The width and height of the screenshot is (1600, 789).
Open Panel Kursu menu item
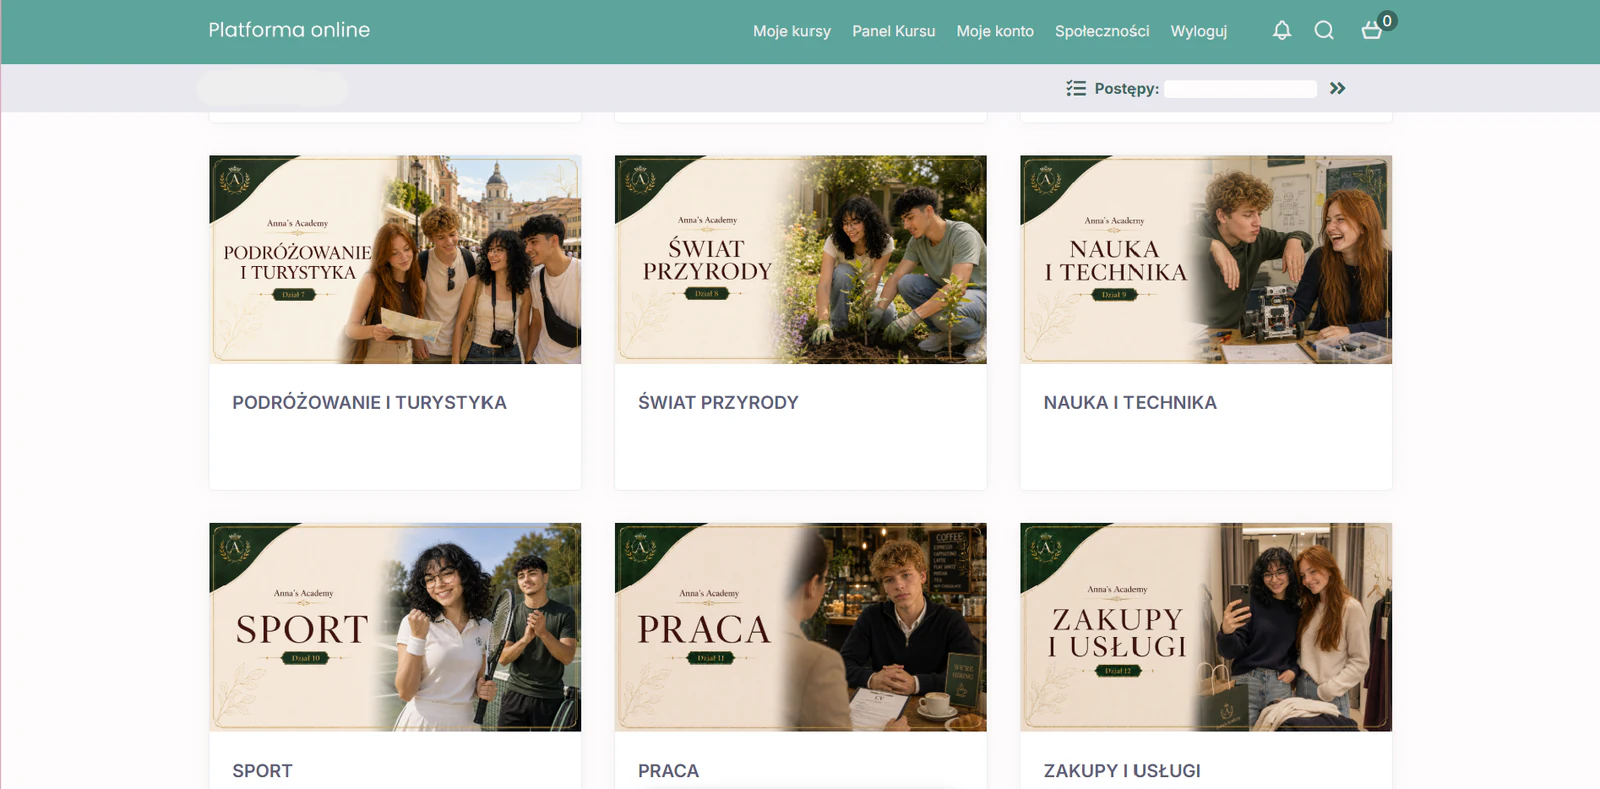tap(894, 31)
